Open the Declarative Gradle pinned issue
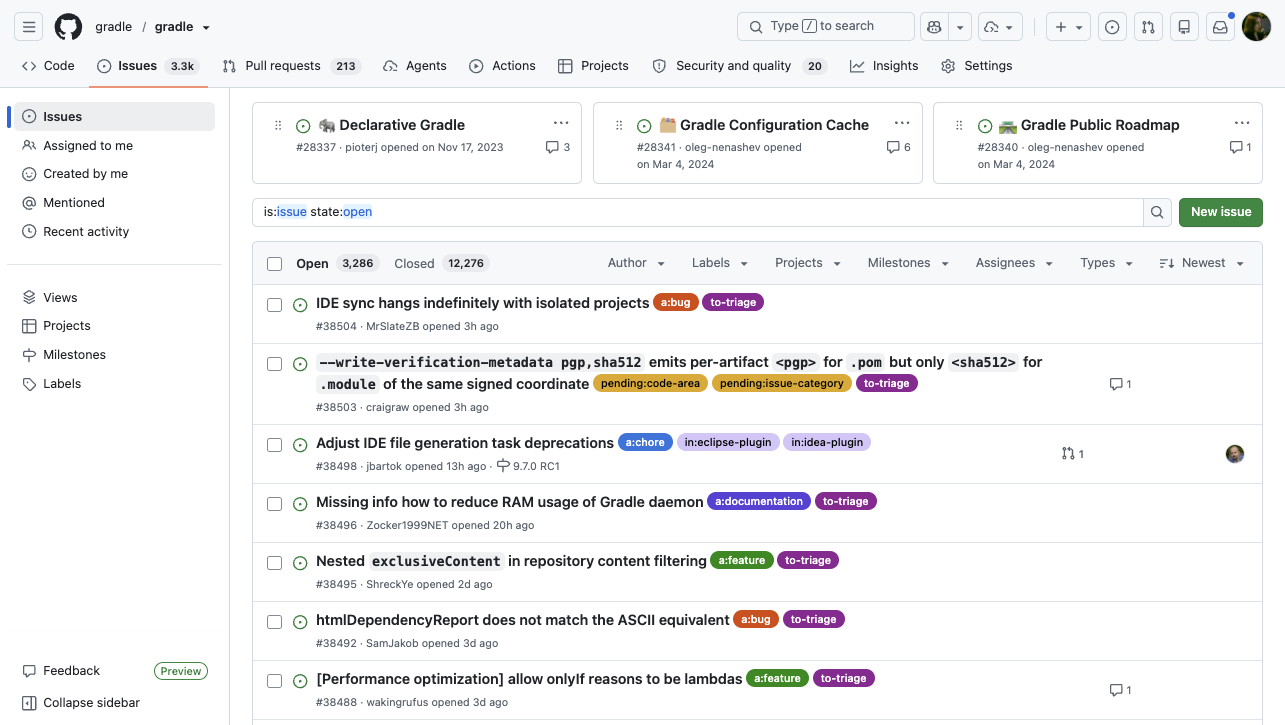The width and height of the screenshot is (1285, 725). coord(402,125)
